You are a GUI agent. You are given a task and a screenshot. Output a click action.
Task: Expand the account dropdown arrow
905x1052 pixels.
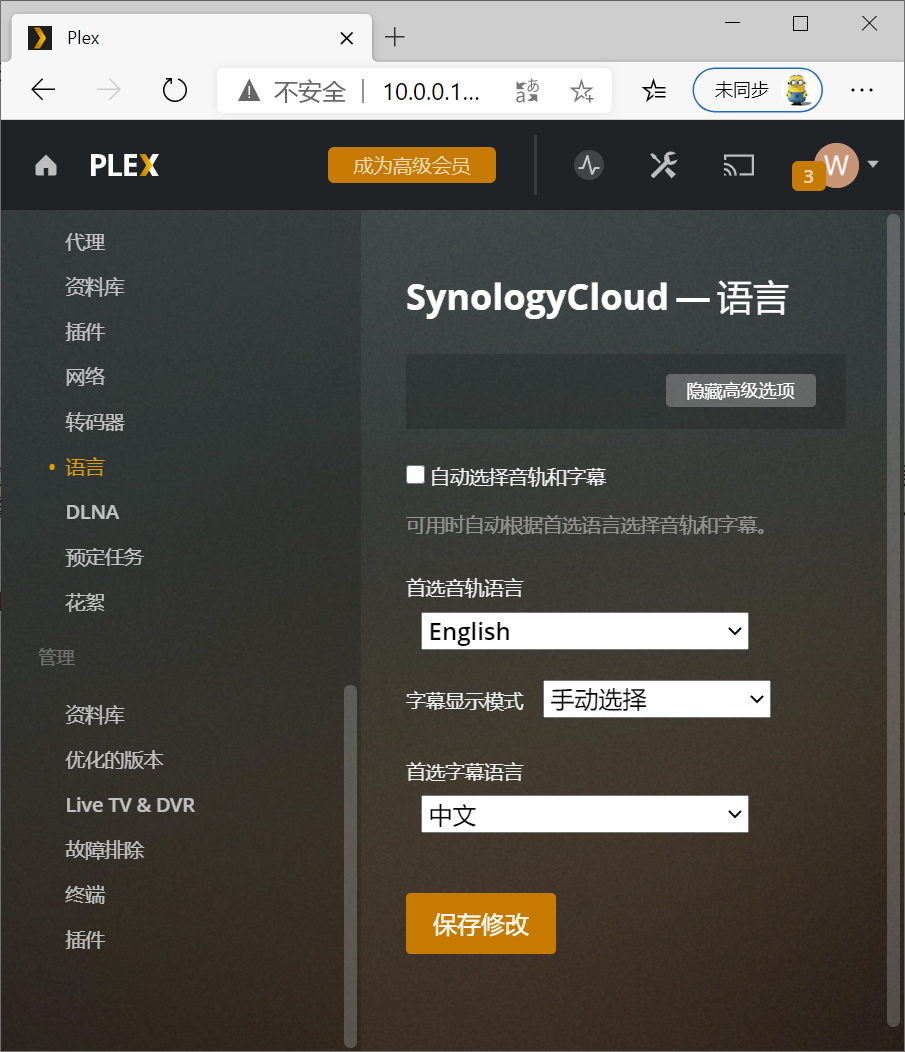click(x=873, y=164)
